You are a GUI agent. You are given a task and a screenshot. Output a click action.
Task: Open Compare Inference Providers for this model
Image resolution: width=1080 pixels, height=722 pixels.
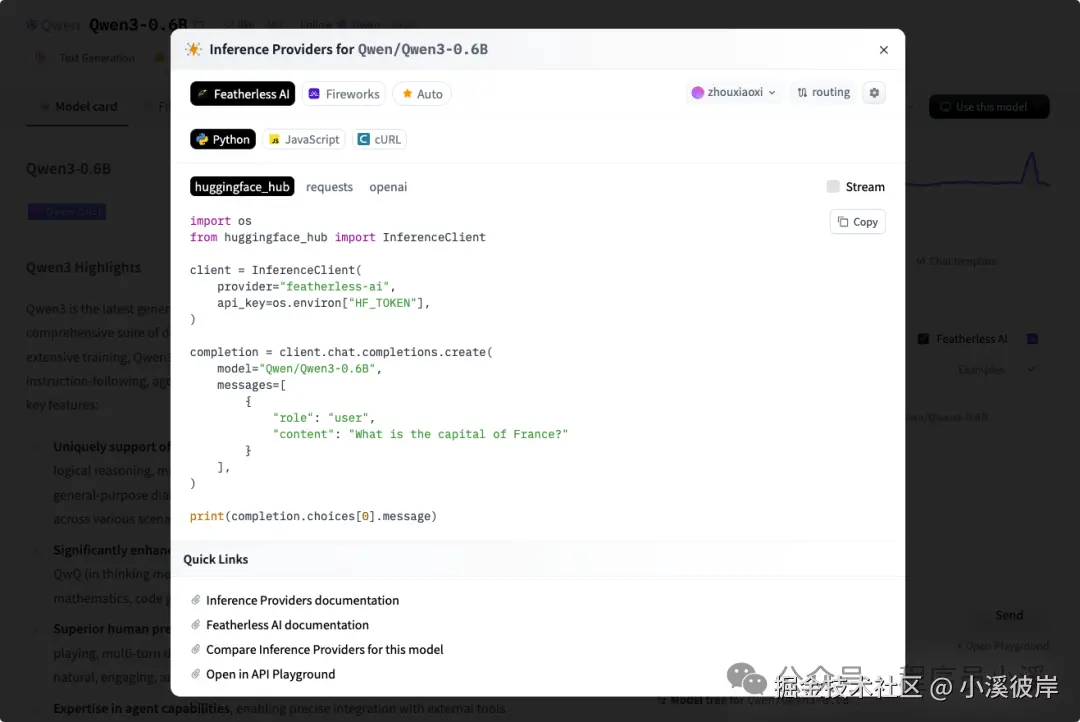click(324, 650)
